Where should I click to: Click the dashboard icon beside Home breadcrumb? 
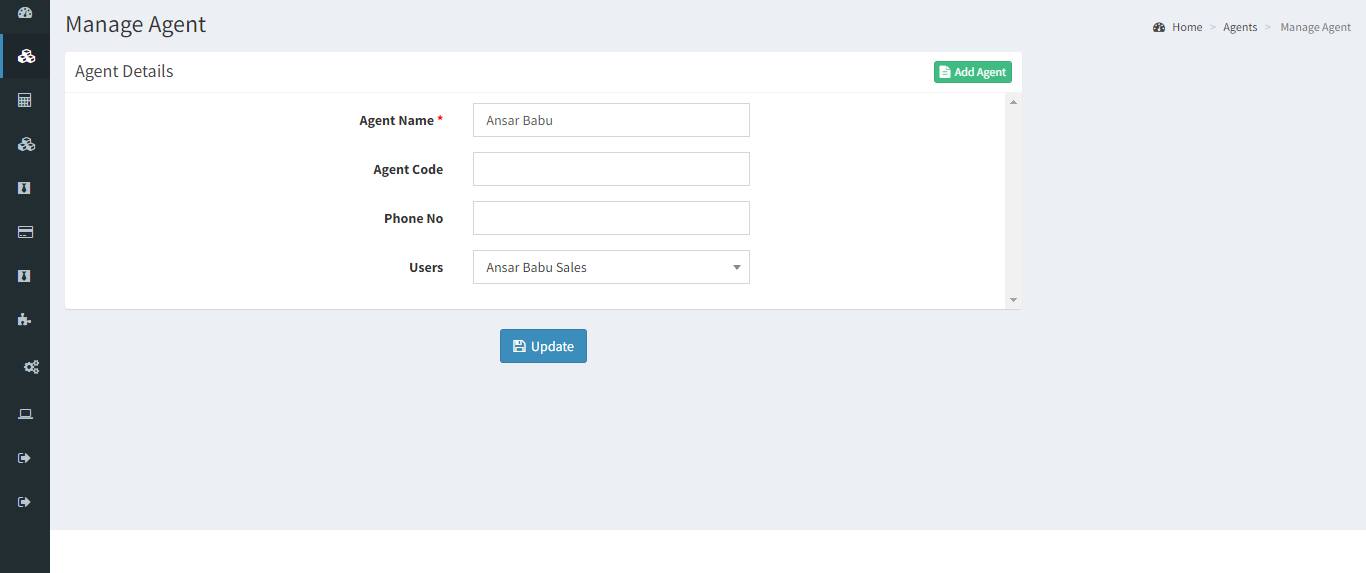coord(1159,27)
